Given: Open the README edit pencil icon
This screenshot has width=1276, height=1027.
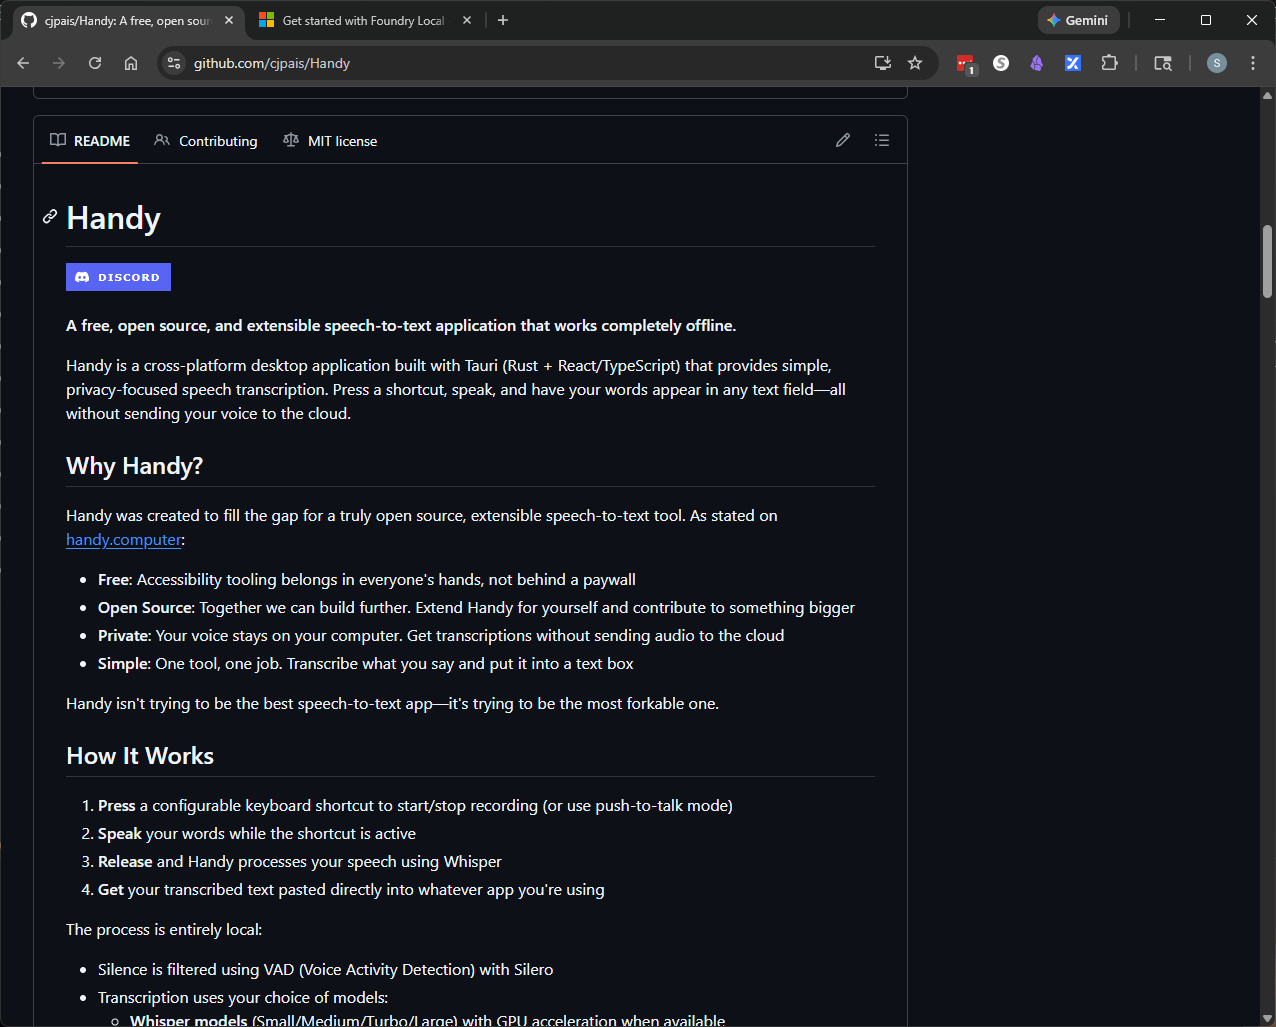Looking at the screenshot, I should pyautogui.click(x=843, y=140).
